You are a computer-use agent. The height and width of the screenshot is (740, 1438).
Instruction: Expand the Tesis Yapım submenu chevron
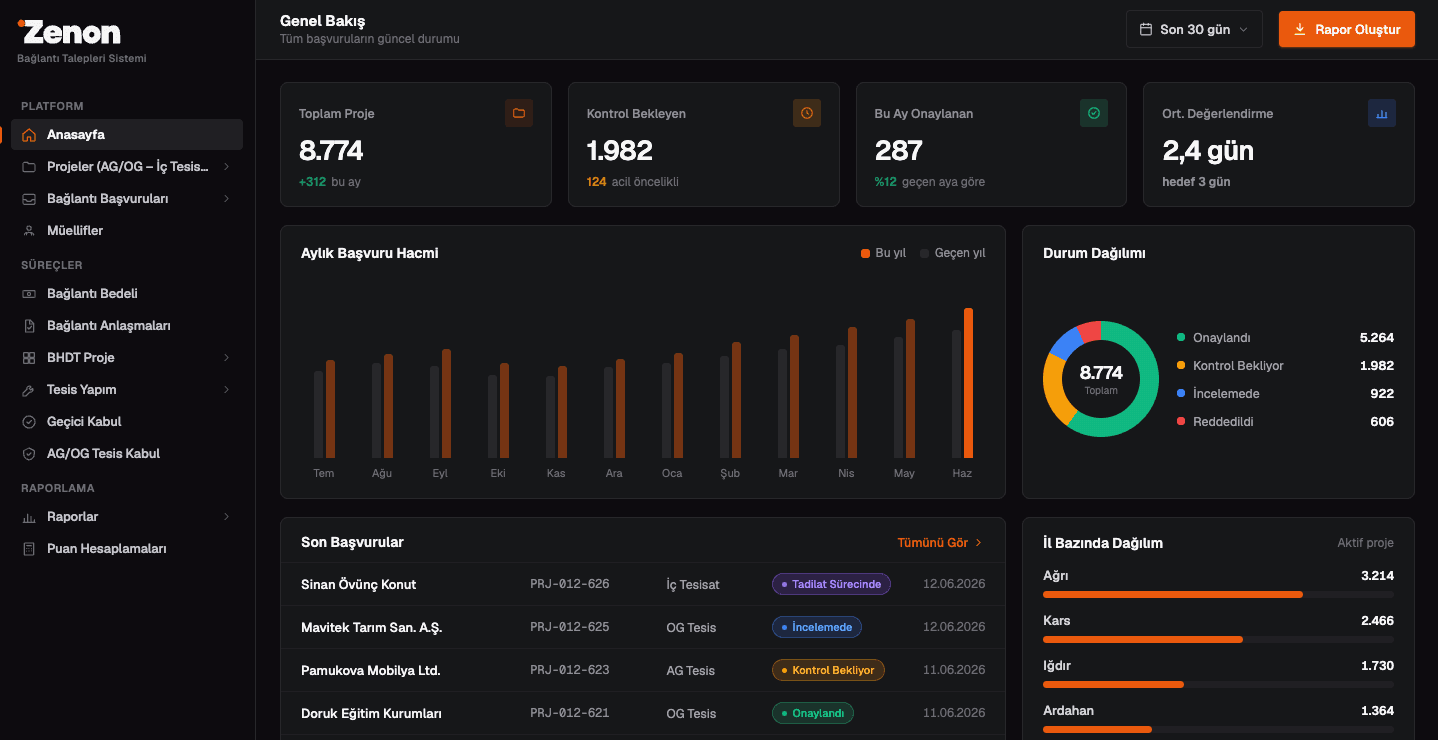point(227,390)
